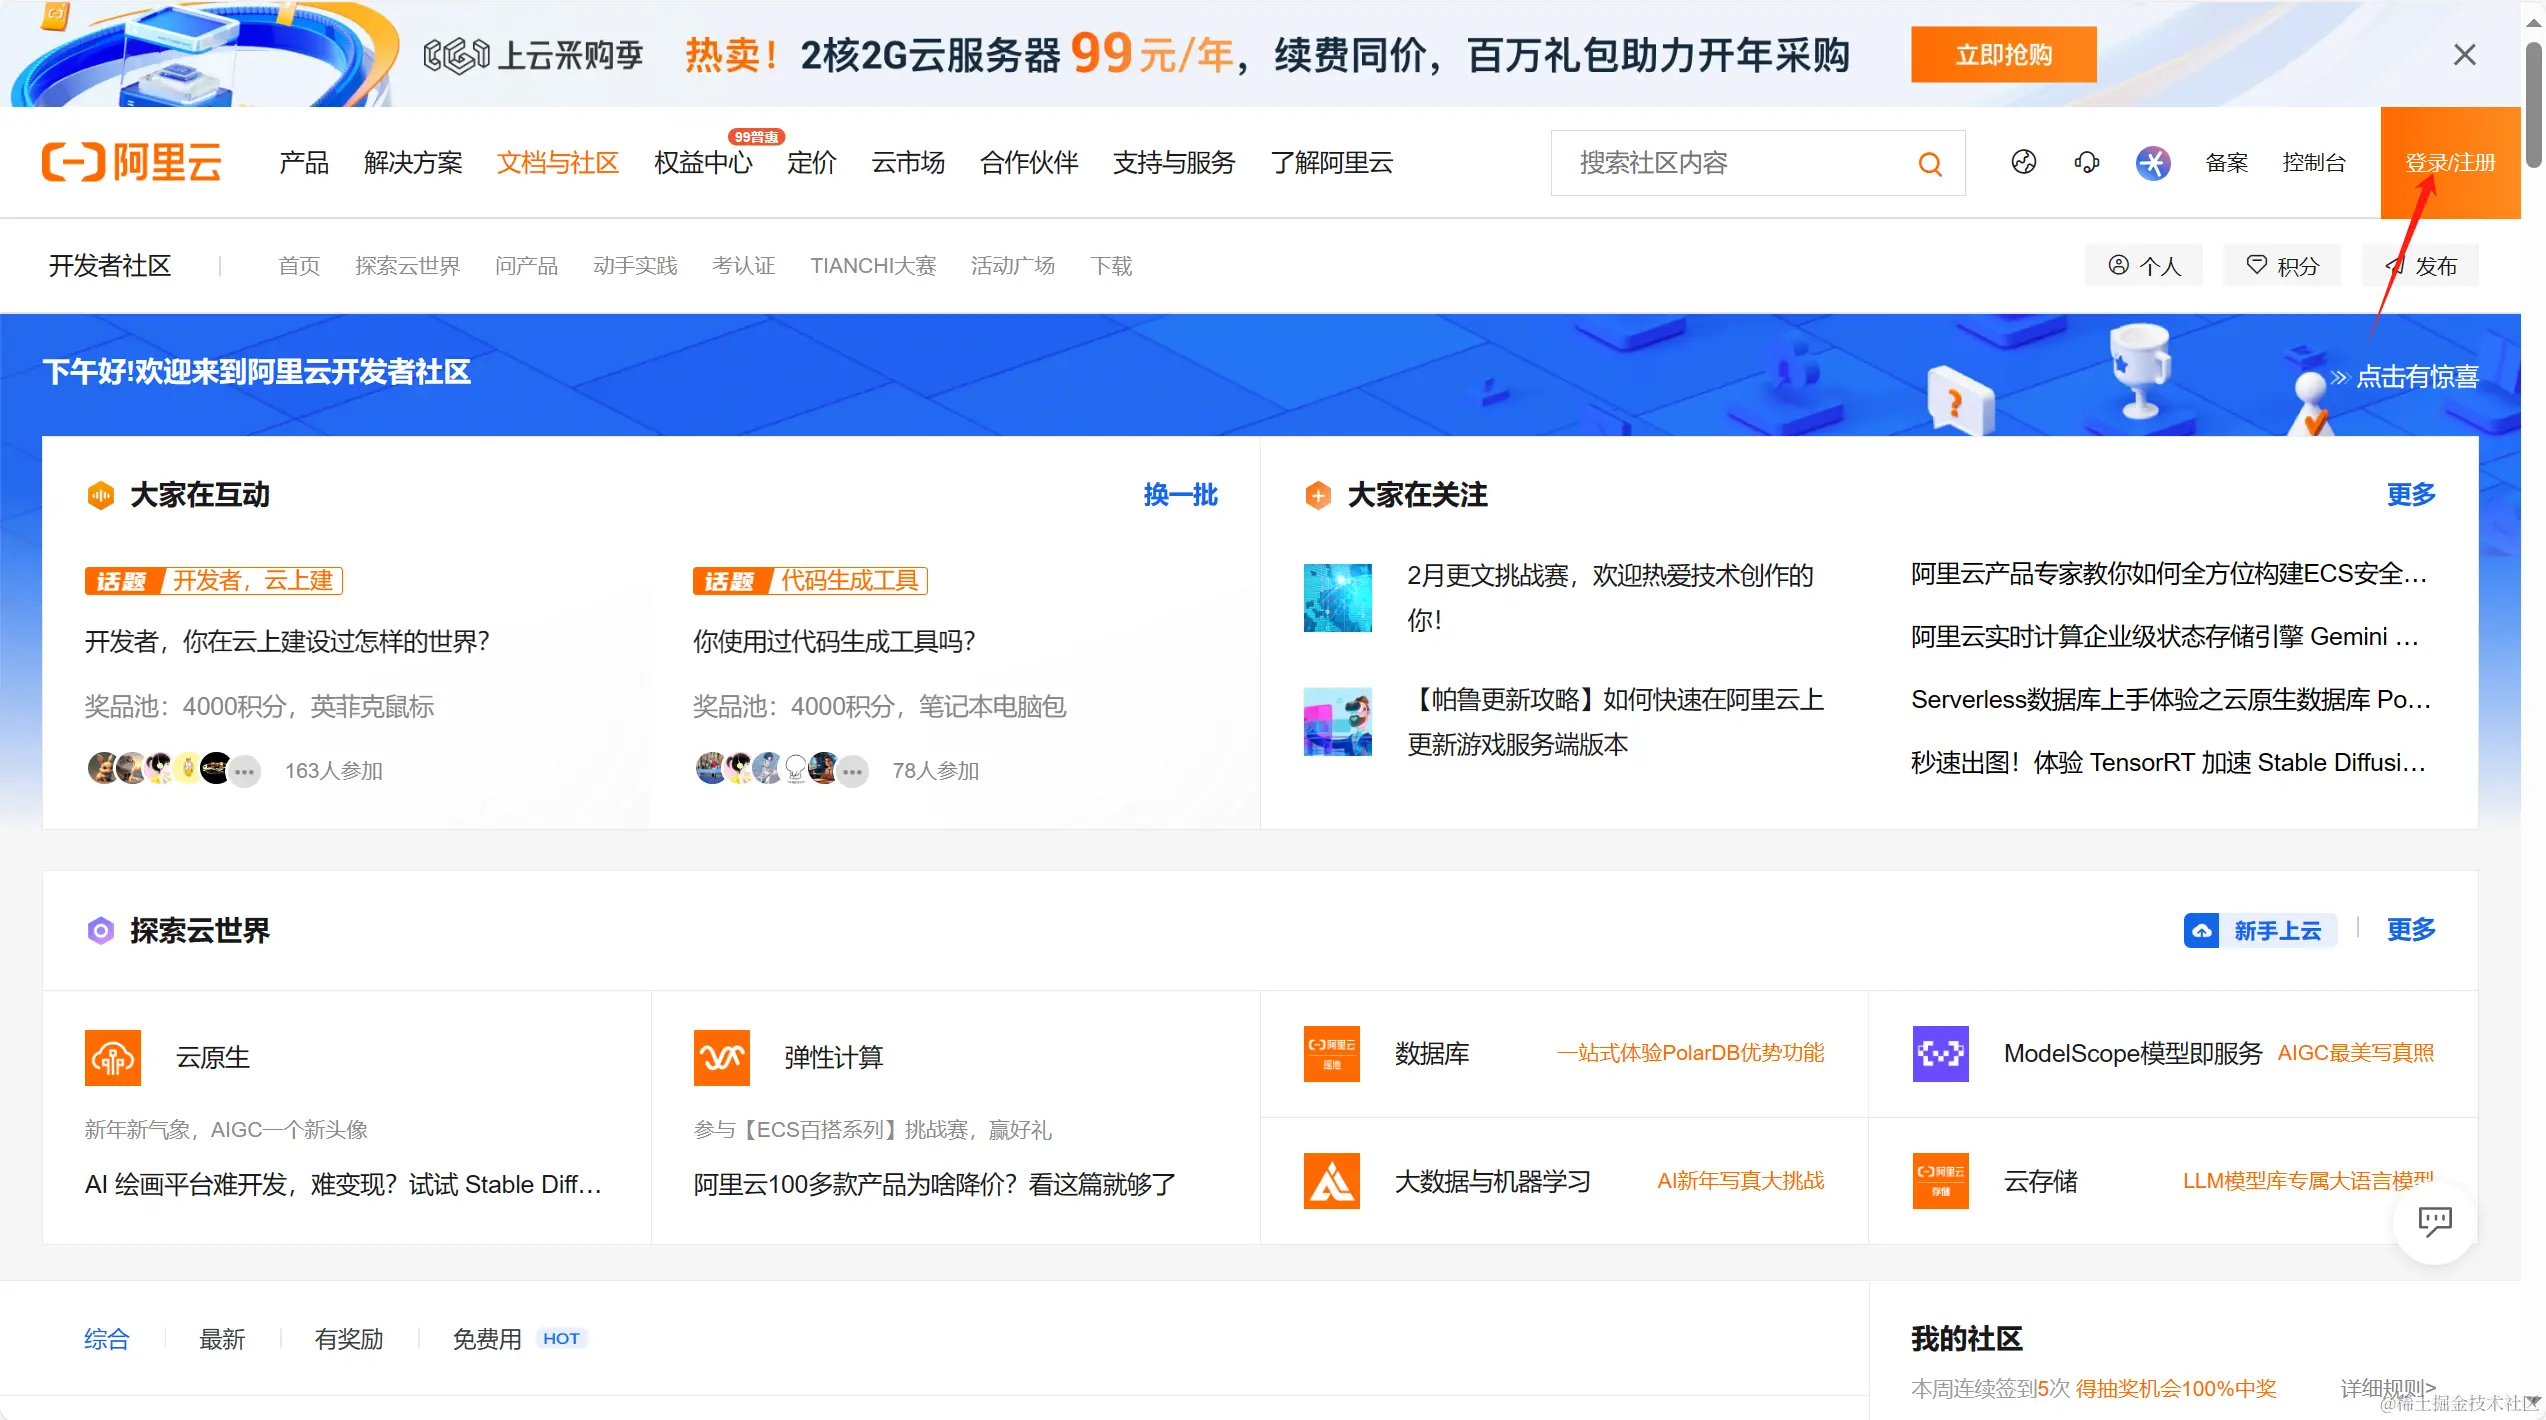Click the search magnifier icon
2546x1420 pixels.
coord(1929,164)
